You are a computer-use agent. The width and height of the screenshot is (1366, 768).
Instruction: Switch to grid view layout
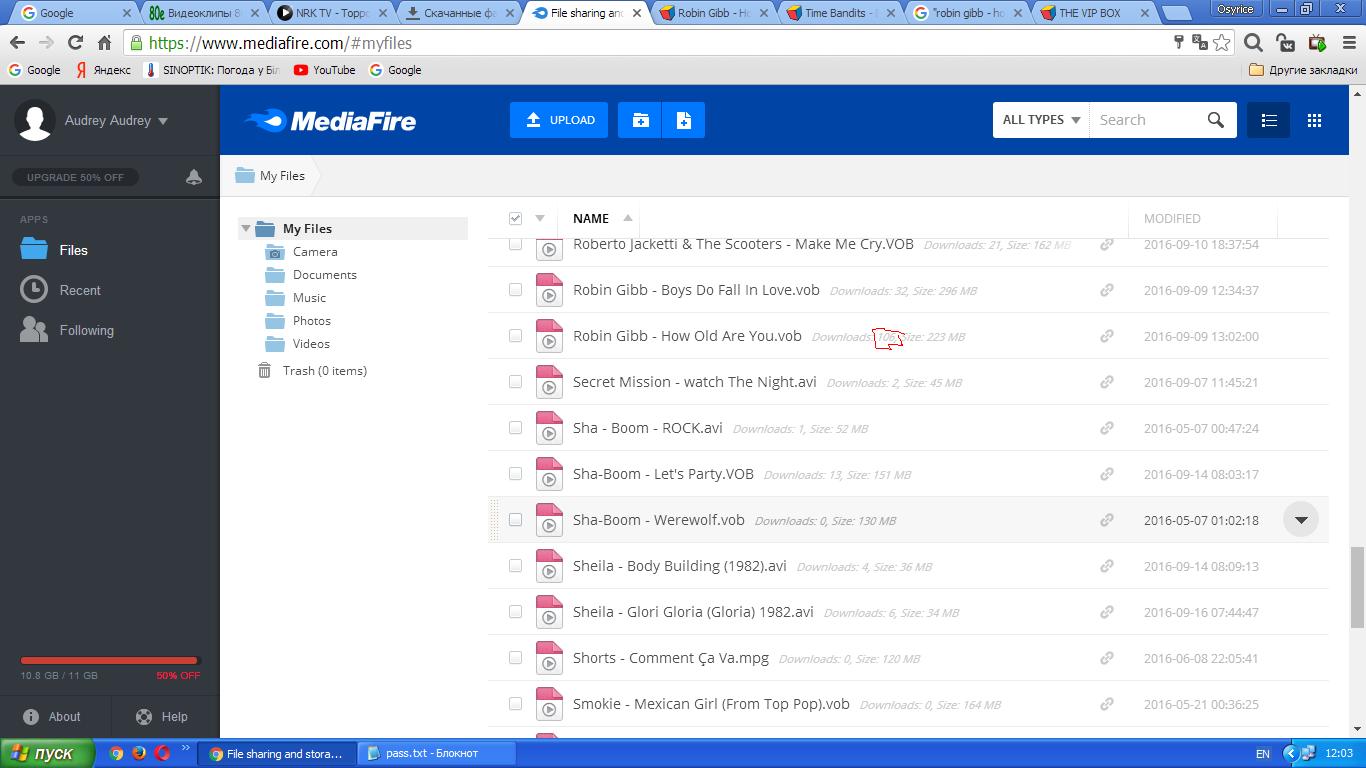coord(1314,120)
